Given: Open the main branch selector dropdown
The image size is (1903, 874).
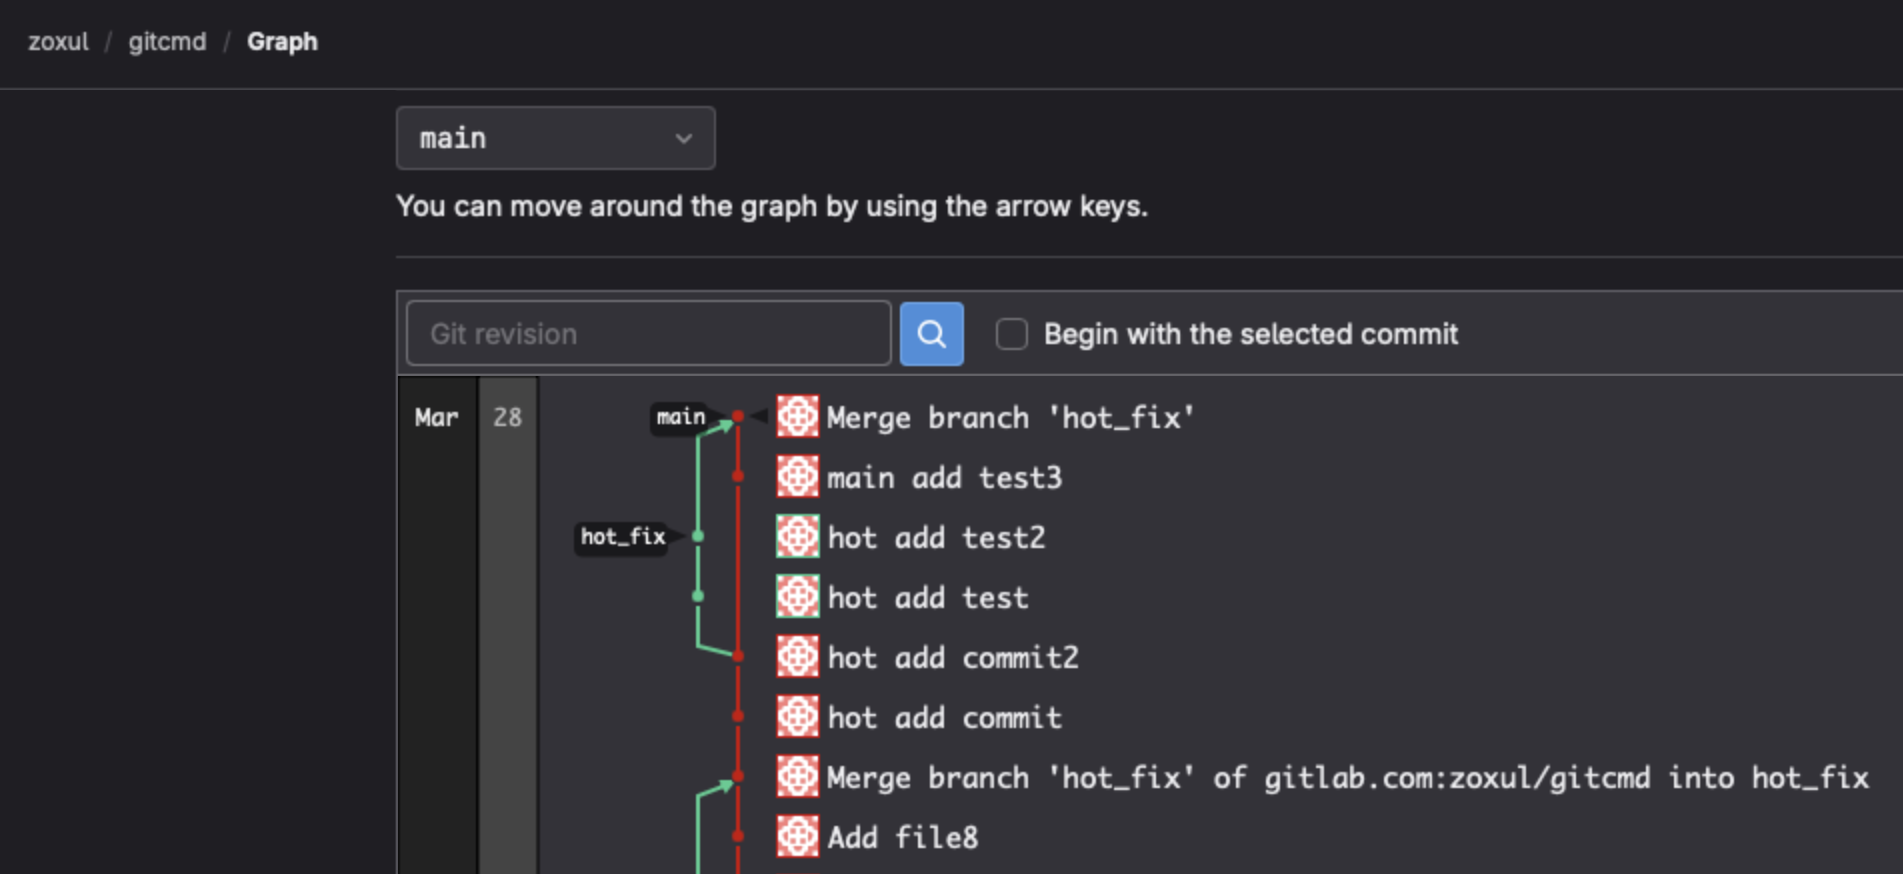Looking at the screenshot, I should point(555,138).
